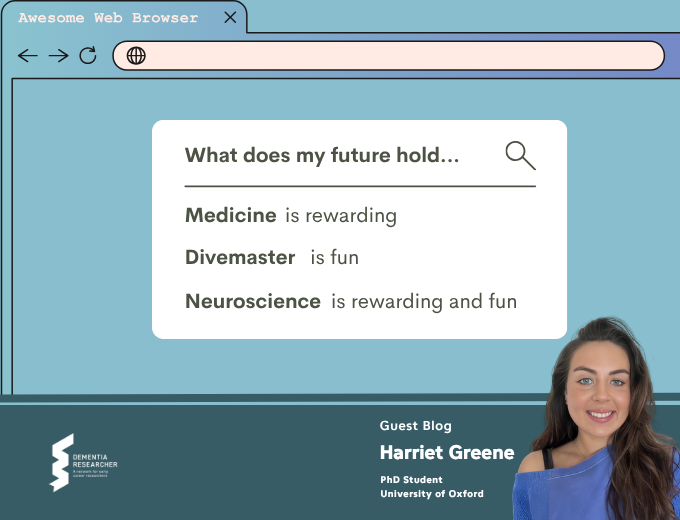Click into the pink address bar field
Image resolution: width=680 pixels, height=520 pixels.
coord(389,56)
